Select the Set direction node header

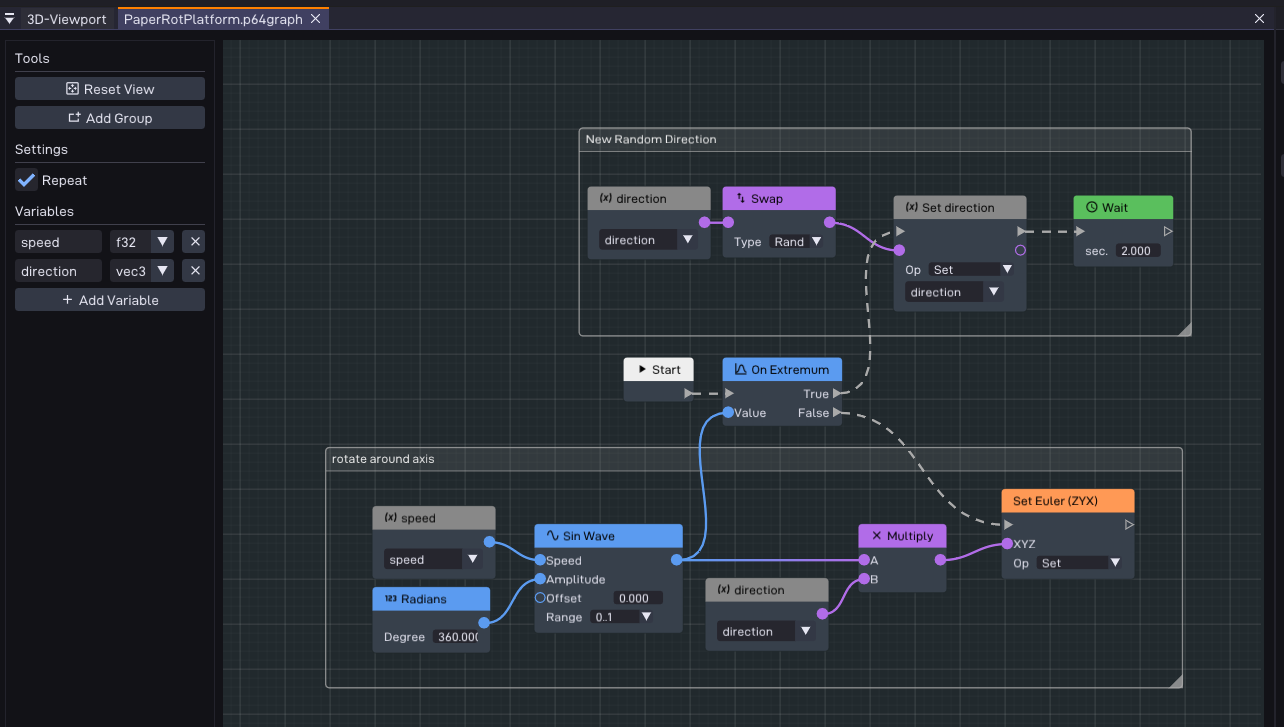coord(959,207)
